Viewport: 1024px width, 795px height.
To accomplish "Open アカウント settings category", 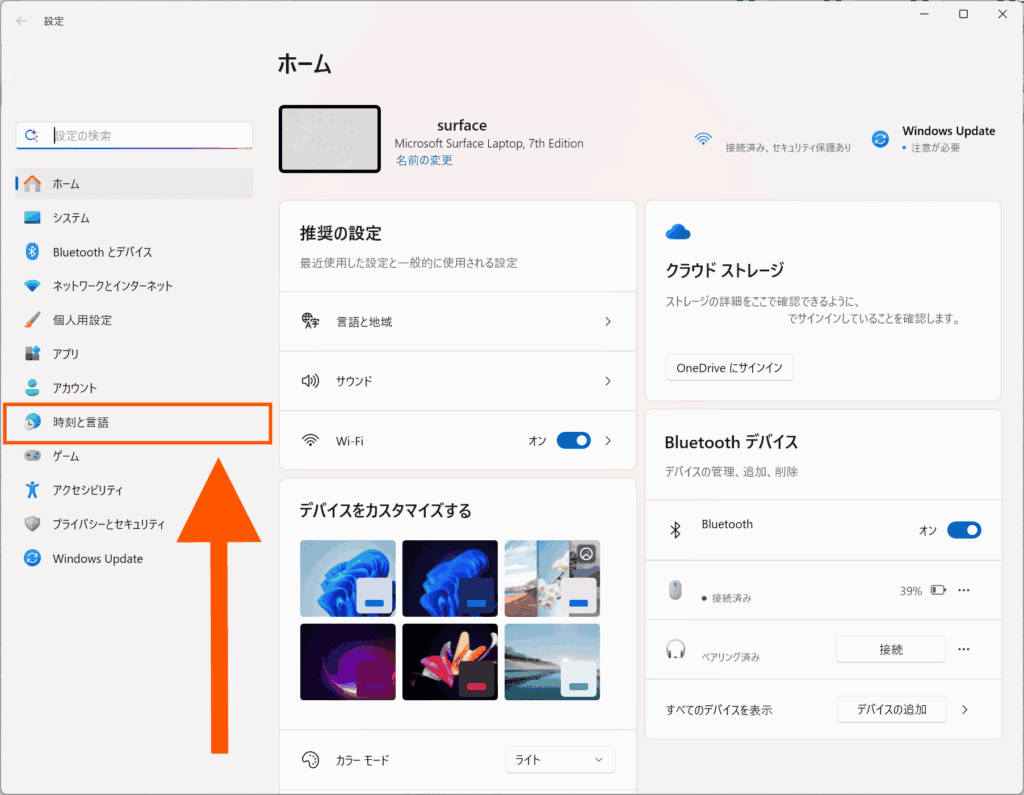I will (x=135, y=387).
